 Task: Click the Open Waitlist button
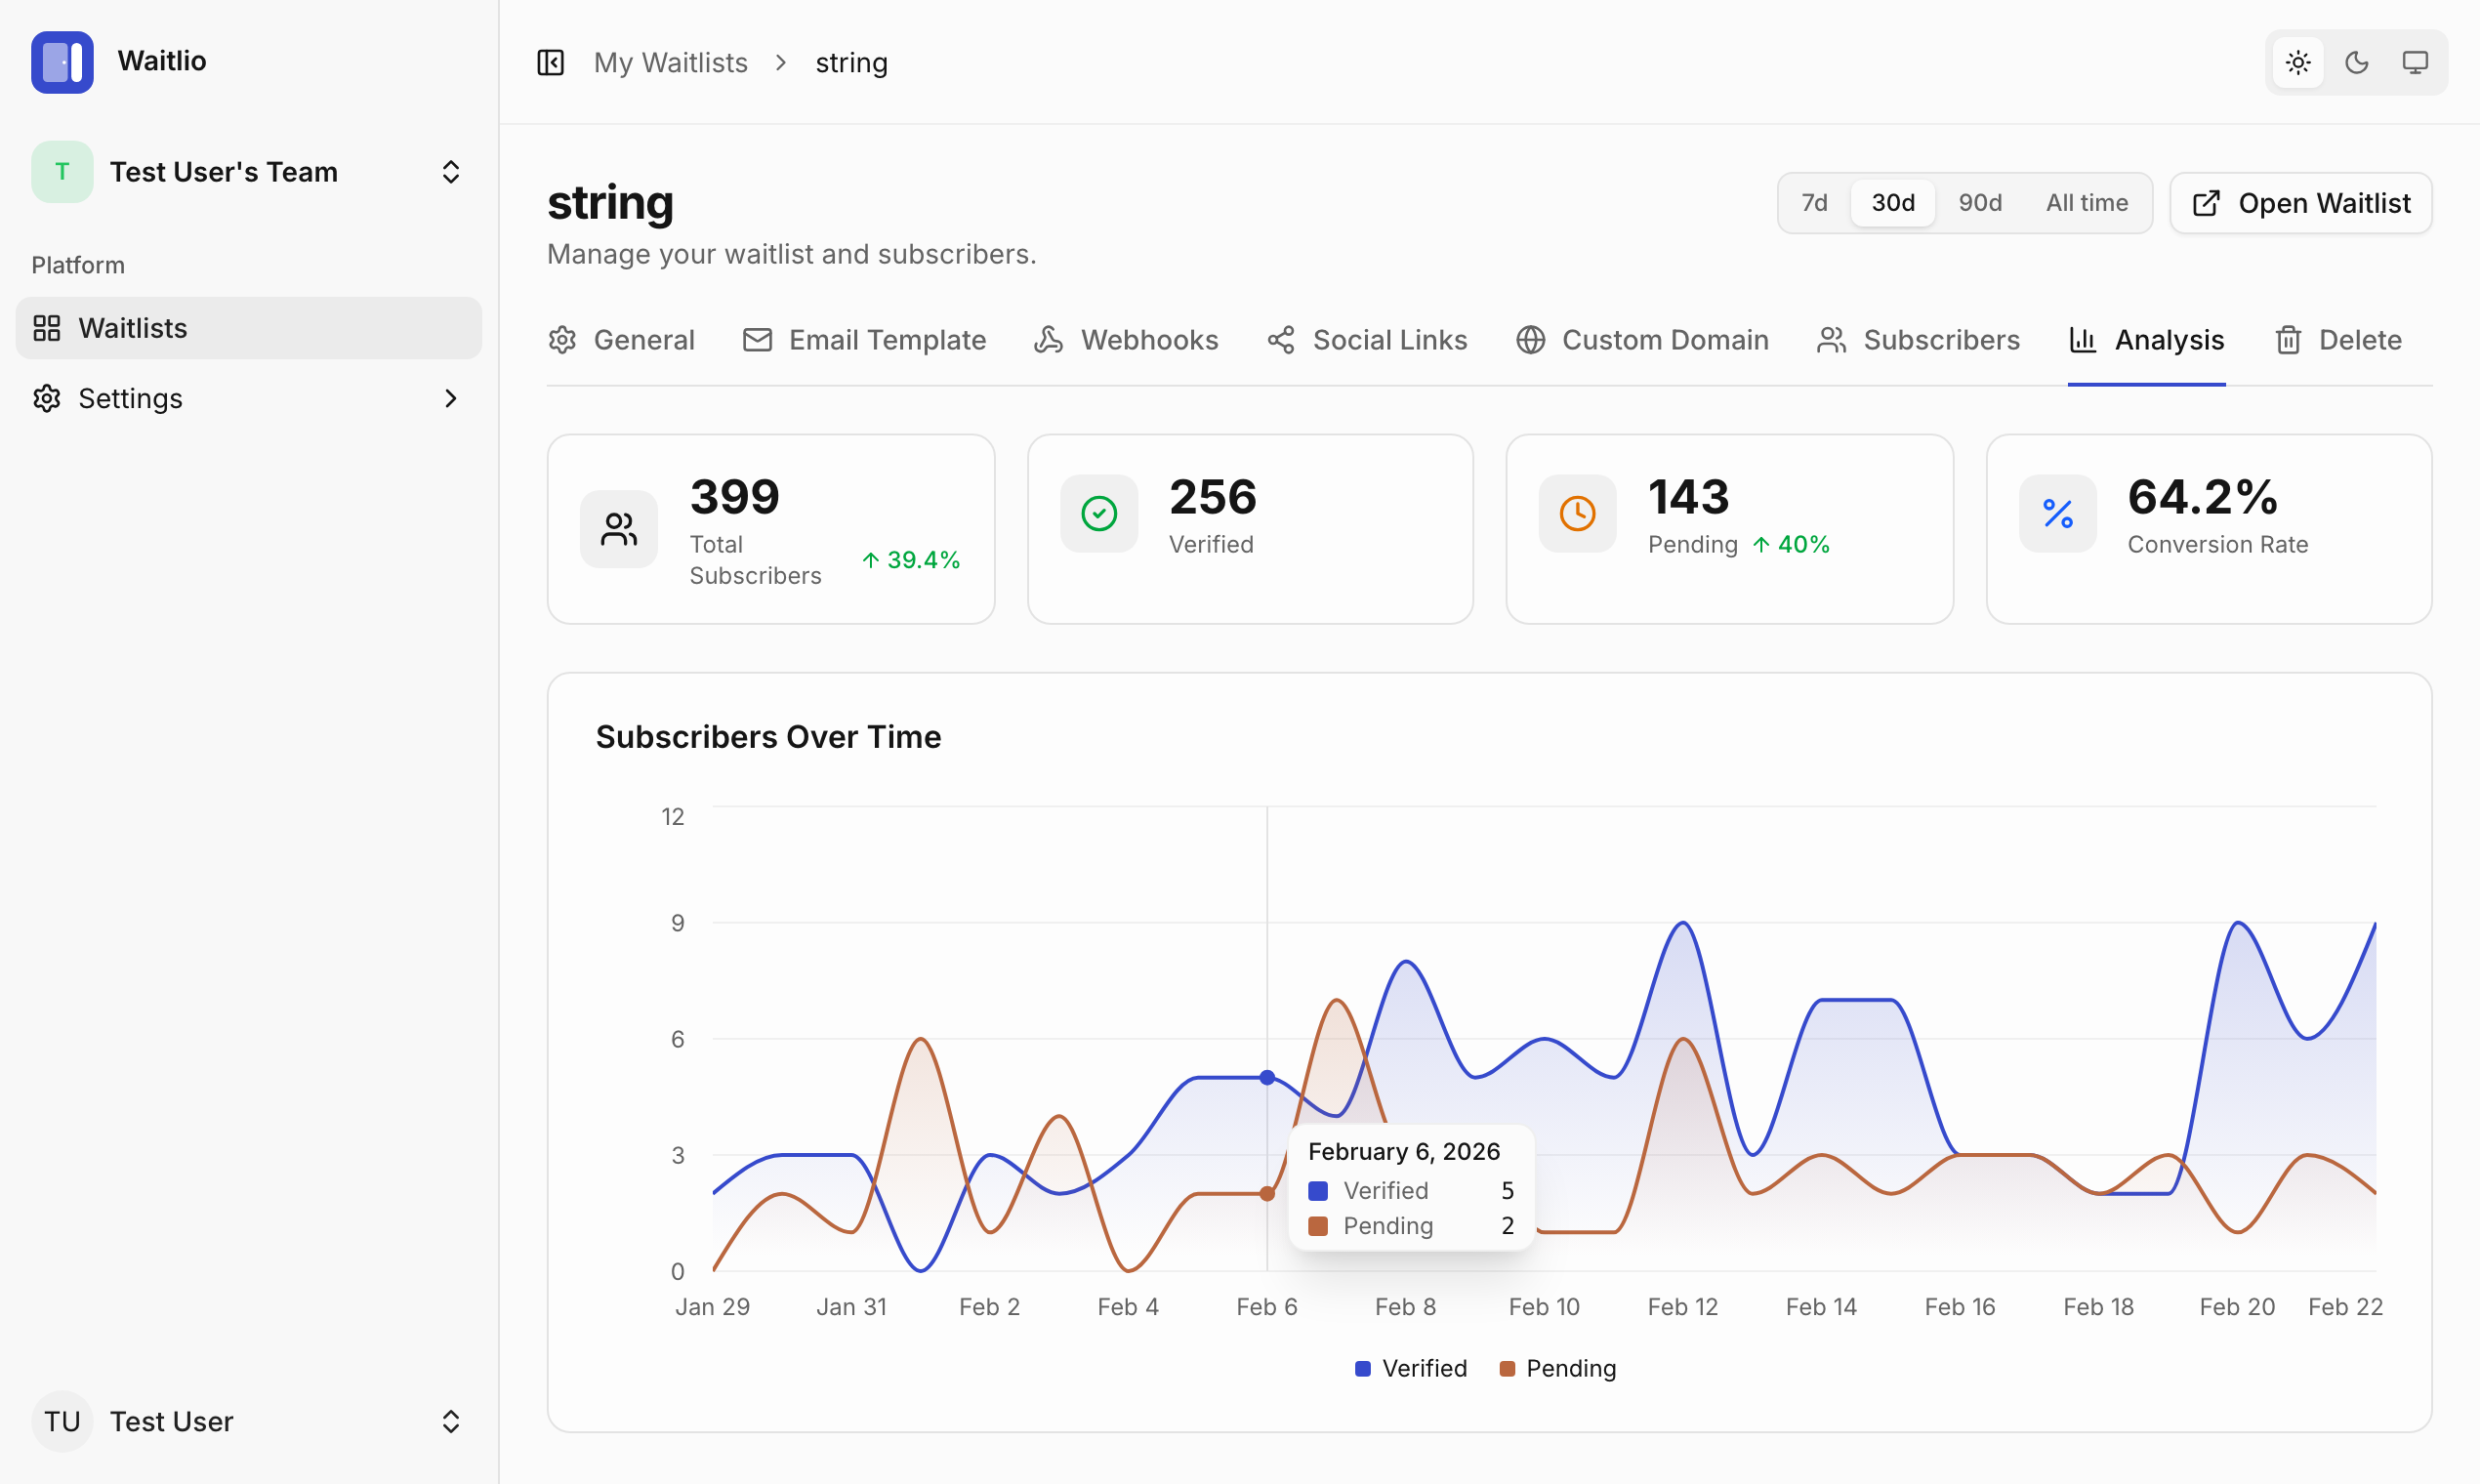tap(2300, 203)
